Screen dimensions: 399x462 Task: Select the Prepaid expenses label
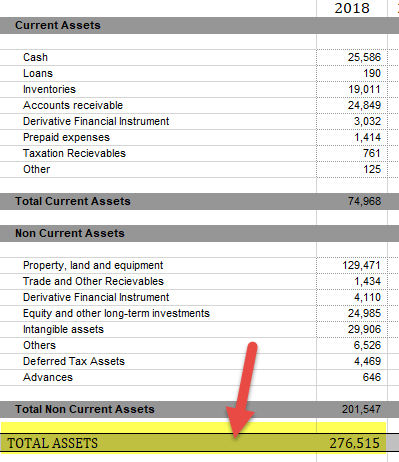66,137
